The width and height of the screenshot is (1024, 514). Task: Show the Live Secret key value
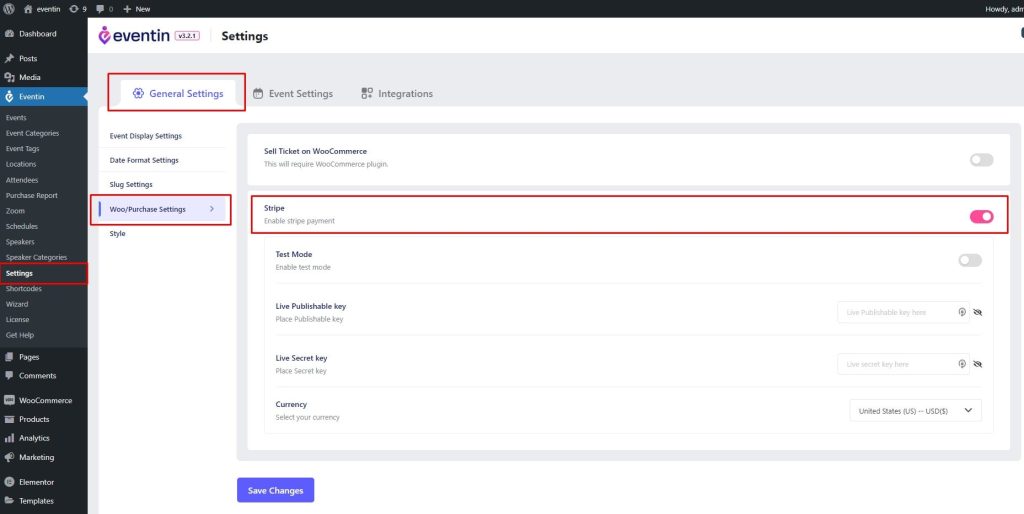tap(978, 364)
